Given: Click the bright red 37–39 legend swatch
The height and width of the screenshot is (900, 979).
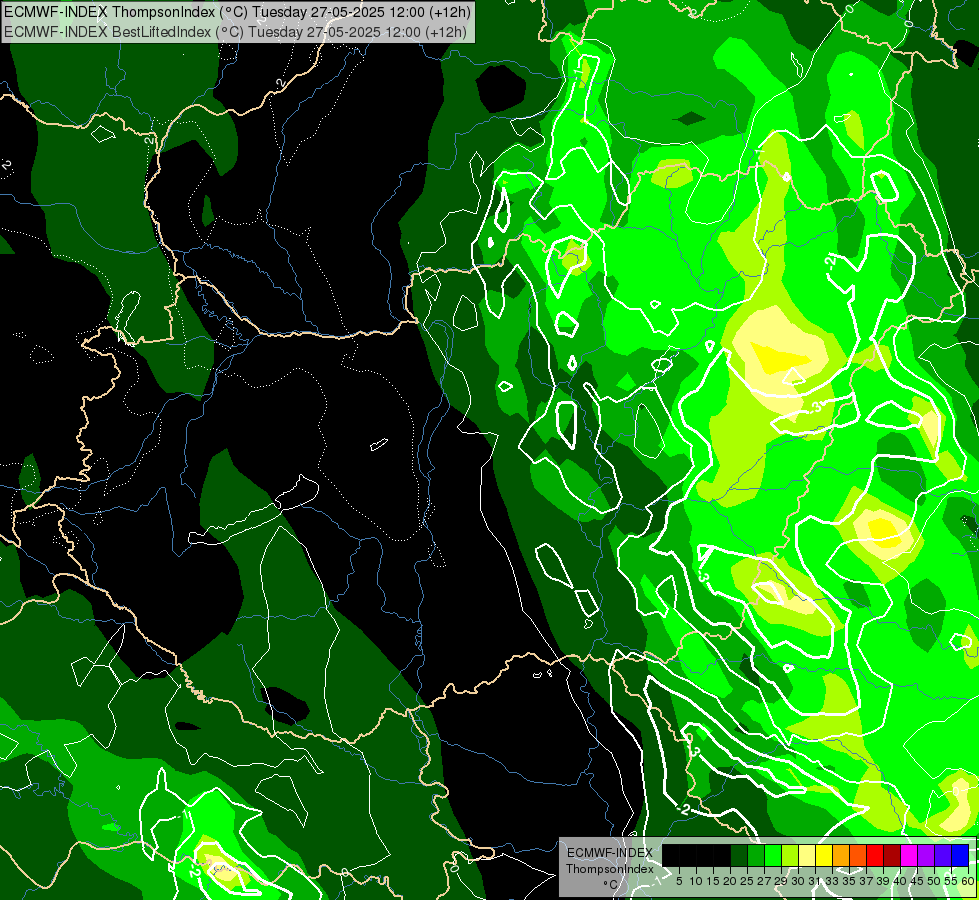Looking at the screenshot, I should pos(875,855).
